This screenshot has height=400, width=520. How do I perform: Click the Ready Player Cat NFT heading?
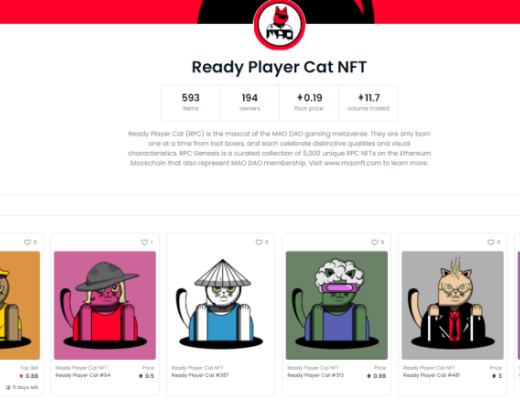tap(279, 67)
